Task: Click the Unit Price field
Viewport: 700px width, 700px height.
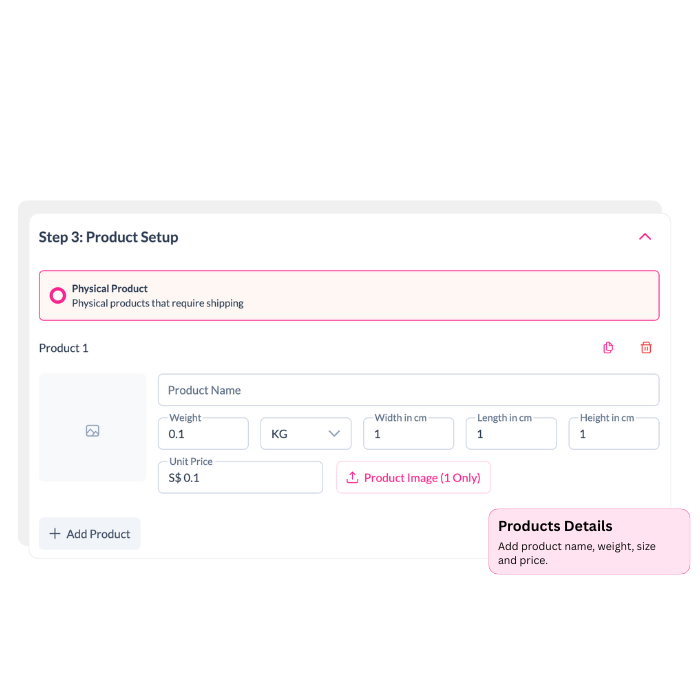Action: (x=240, y=478)
